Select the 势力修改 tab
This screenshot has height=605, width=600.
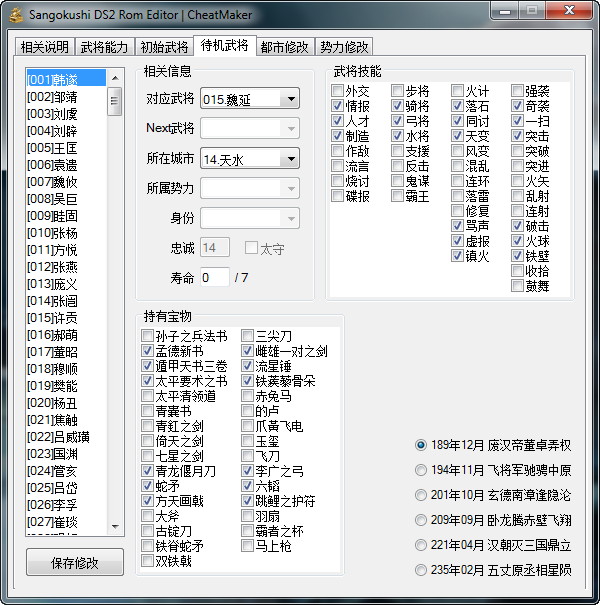point(344,47)
